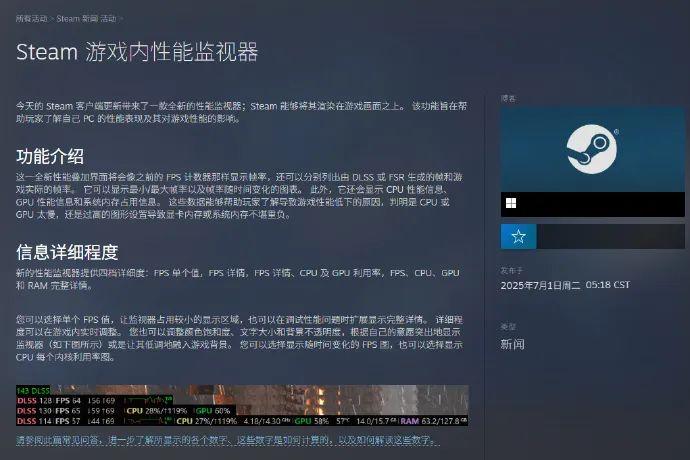690x460 pixels.
Task: Click the performance monitor overlay screenshot
Action: click(242, 407)
